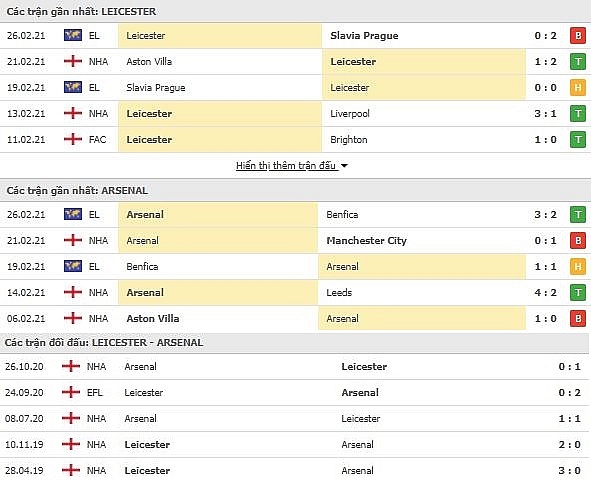Image resolution: width=591 pixels, height=487 pixels.
Task: Click Europa League icon on Arsenal vs Benfica row
Action: pyautogui.click(x=73, y=214)
